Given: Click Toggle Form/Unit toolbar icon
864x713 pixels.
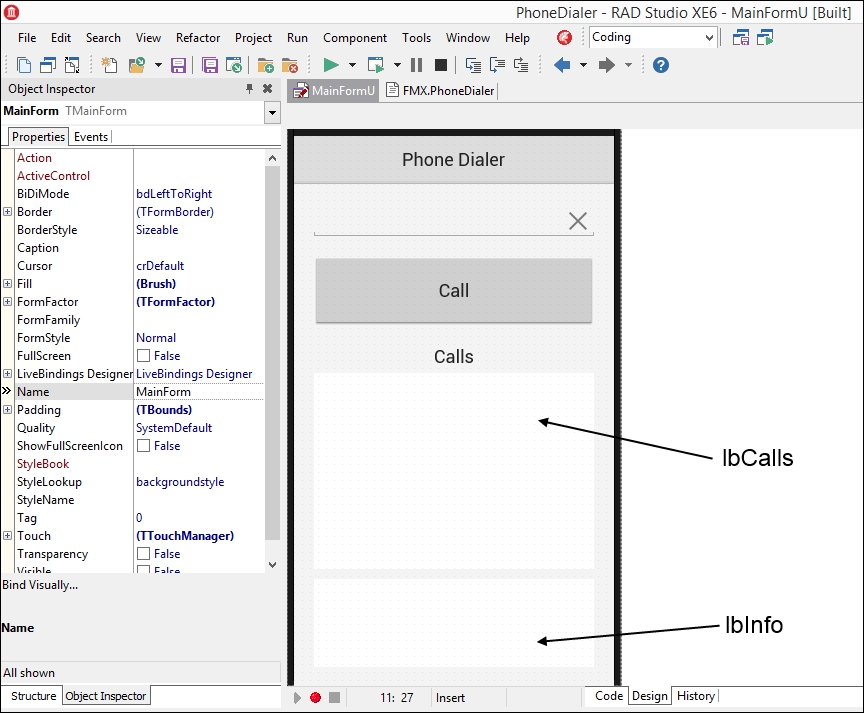Looking at the screenshot, I should 72,65.
